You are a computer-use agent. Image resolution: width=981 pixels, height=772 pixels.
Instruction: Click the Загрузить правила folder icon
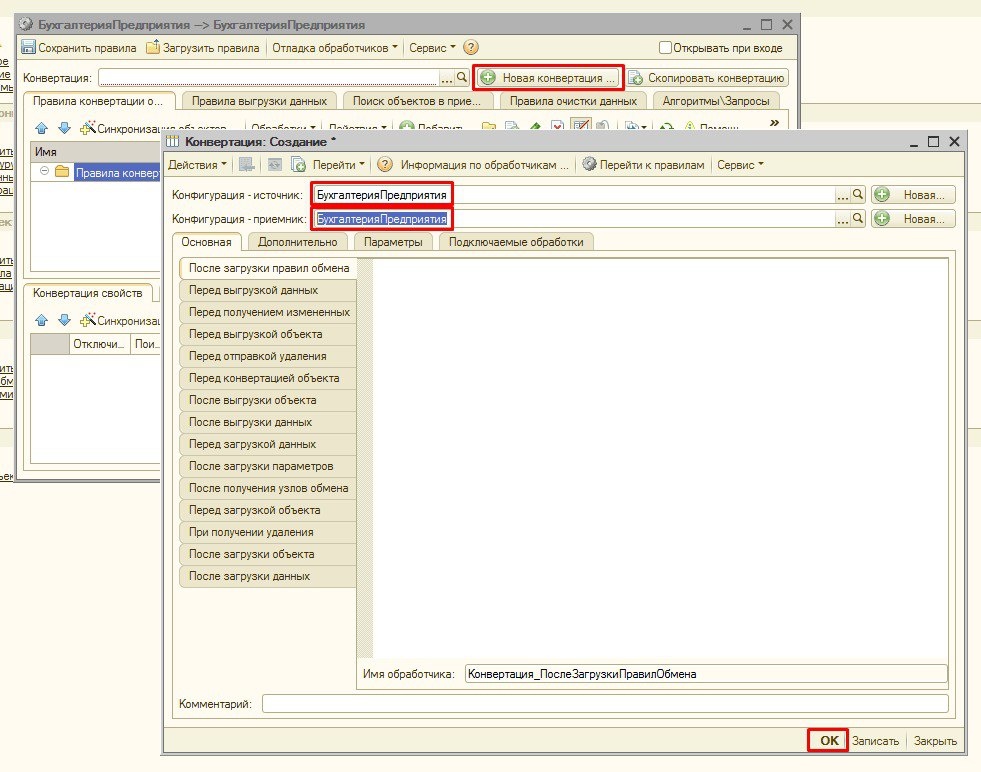point(153,48)
